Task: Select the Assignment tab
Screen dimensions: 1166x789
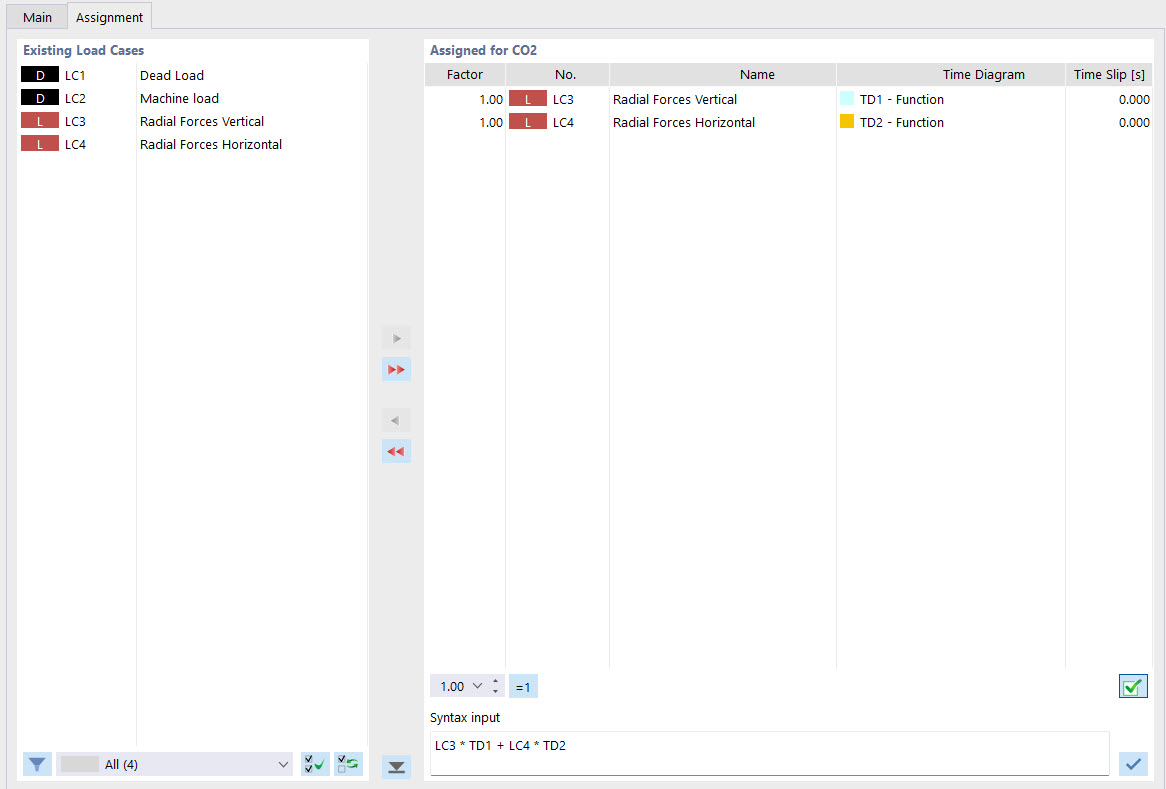Action: click(x=109, y=17)
